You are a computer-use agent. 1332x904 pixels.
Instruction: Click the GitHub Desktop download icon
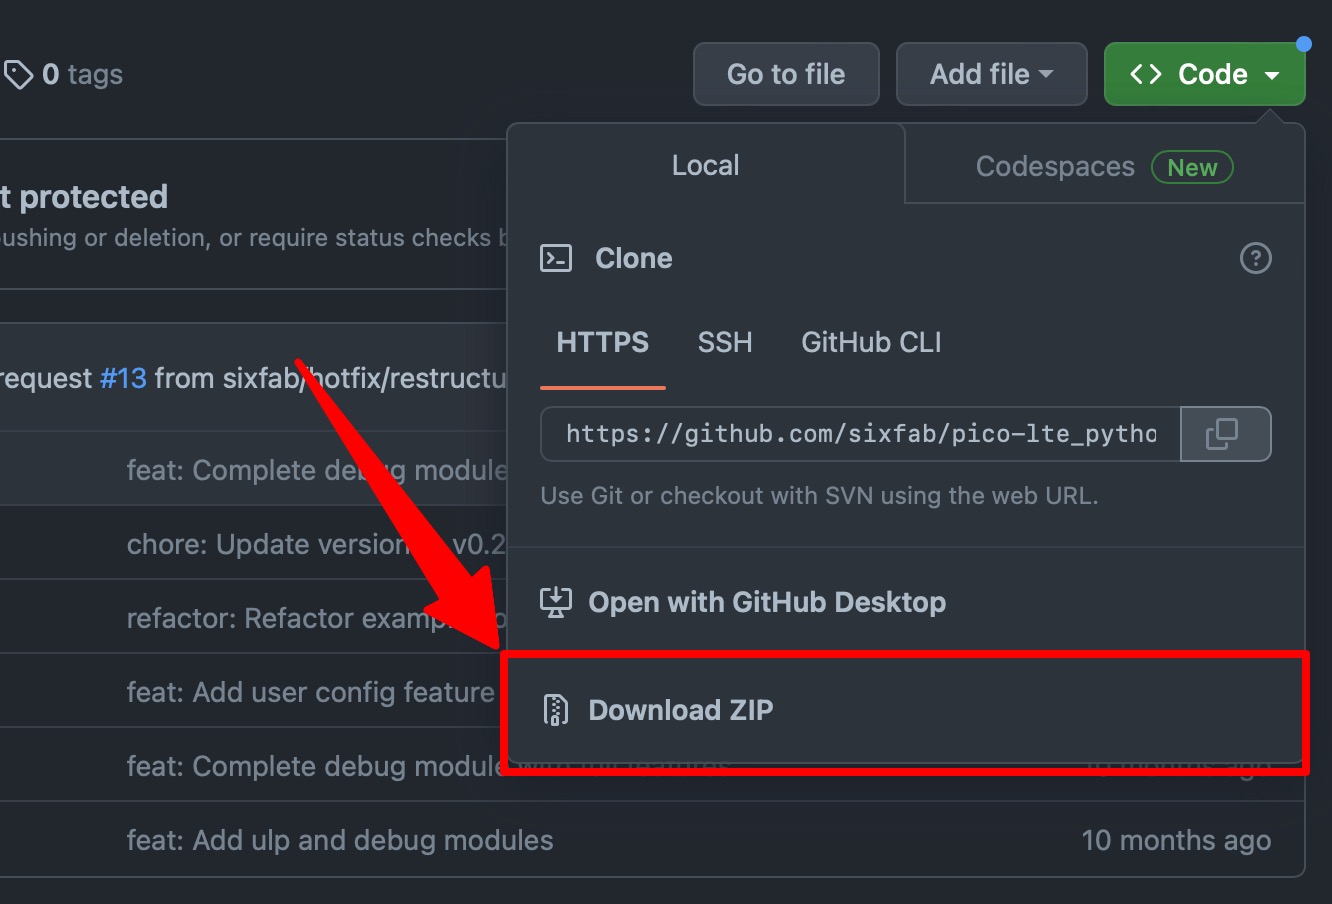(x=556, y=602)
